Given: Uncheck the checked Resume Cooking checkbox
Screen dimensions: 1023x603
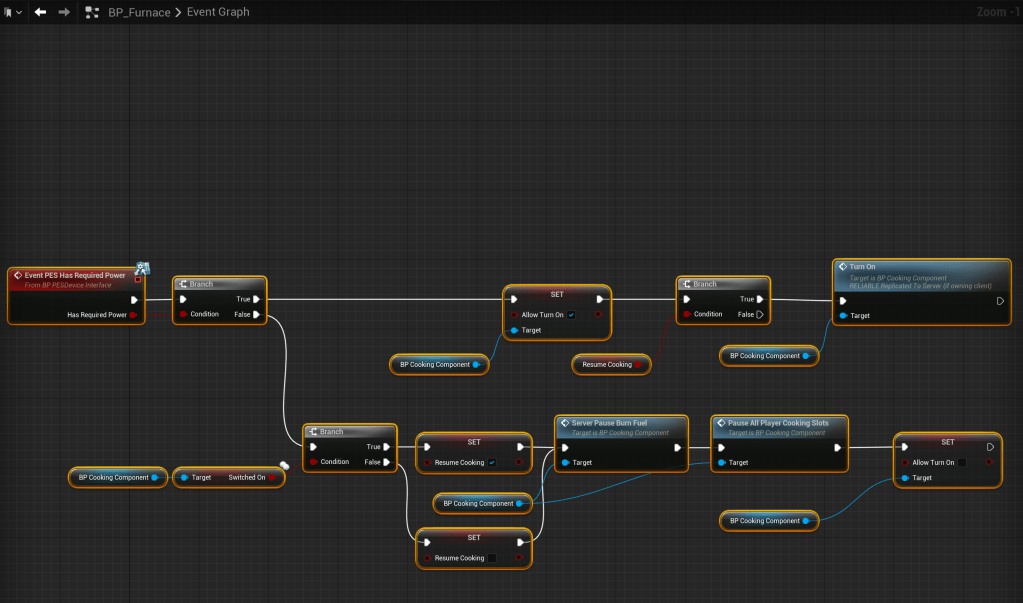Looking at the screenshot, I should pos(491,463).
